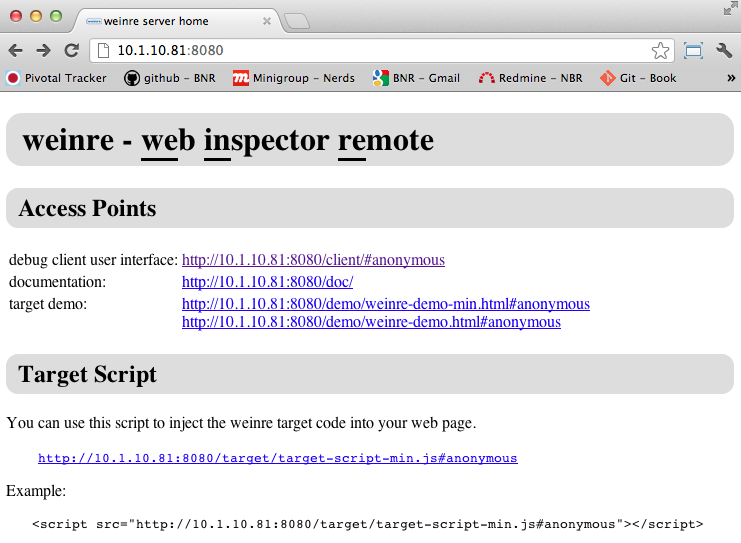
Task: Open the BNR - Gmail bookmark
Action: (x=416, y=78)
